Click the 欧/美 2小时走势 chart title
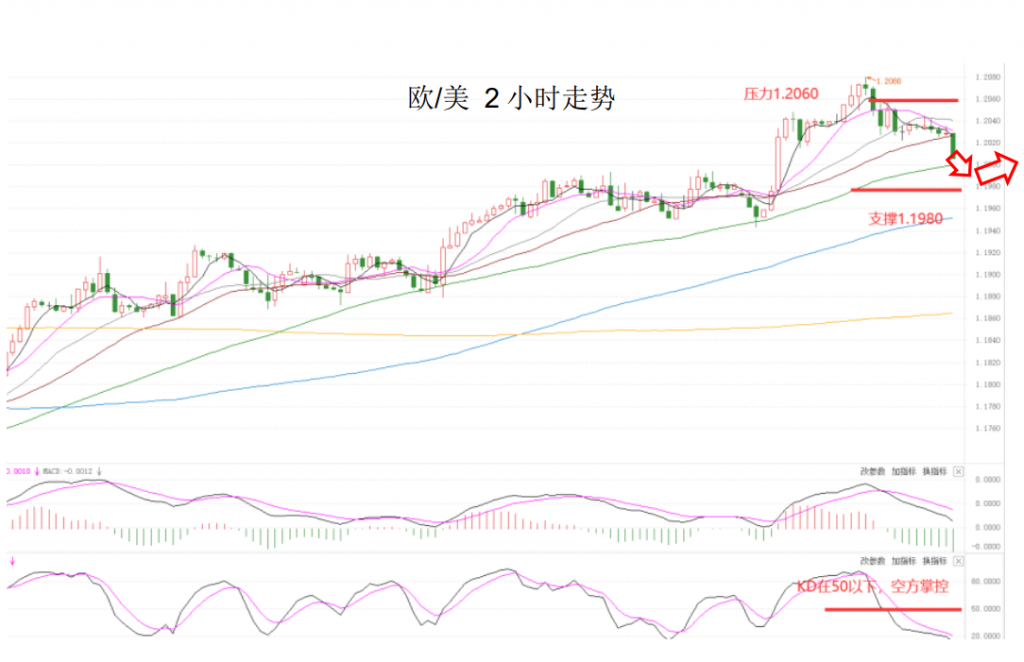 coord(511,99)
